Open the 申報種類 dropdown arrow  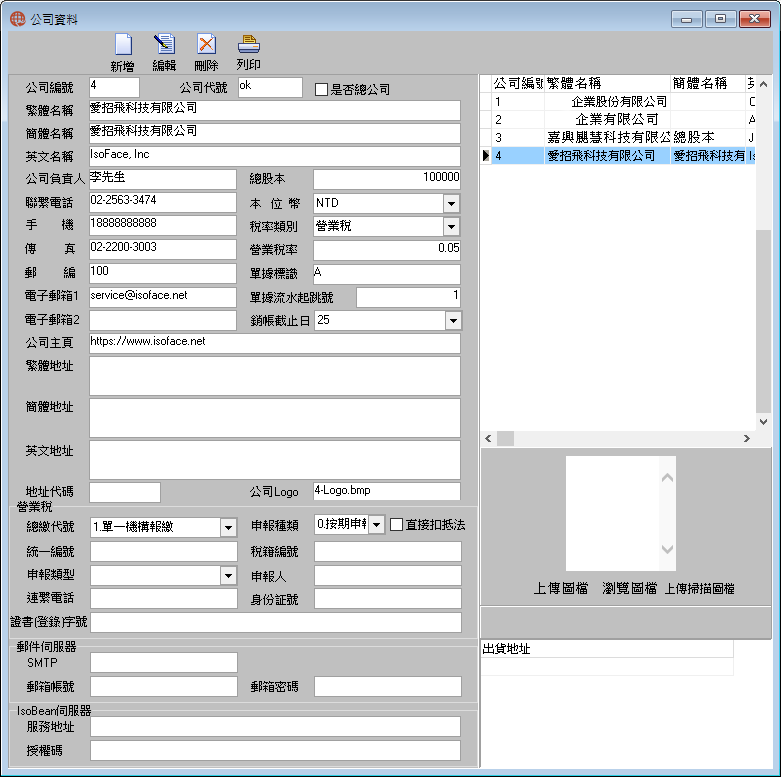point(377,524)
